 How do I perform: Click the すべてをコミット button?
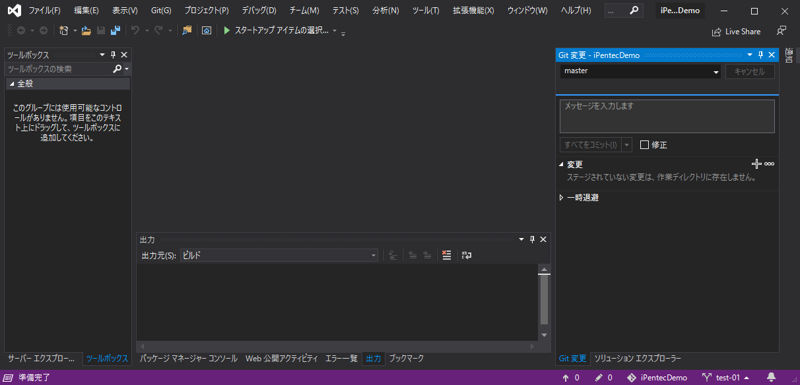(x=591, y=145)
